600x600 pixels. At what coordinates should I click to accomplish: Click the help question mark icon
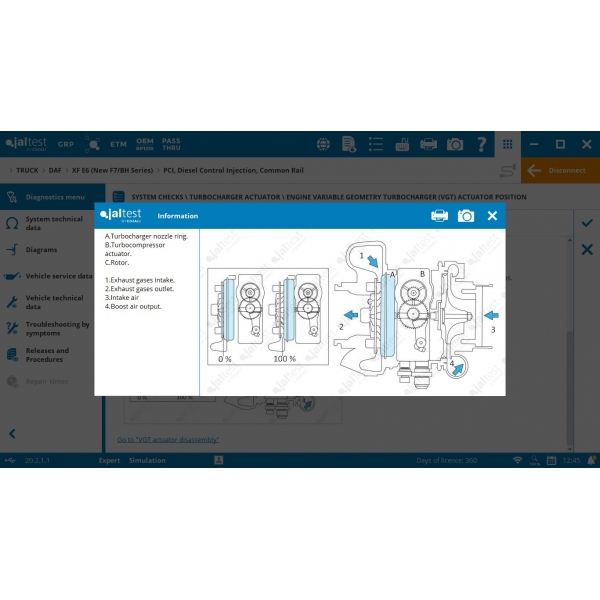pos(482,144)
